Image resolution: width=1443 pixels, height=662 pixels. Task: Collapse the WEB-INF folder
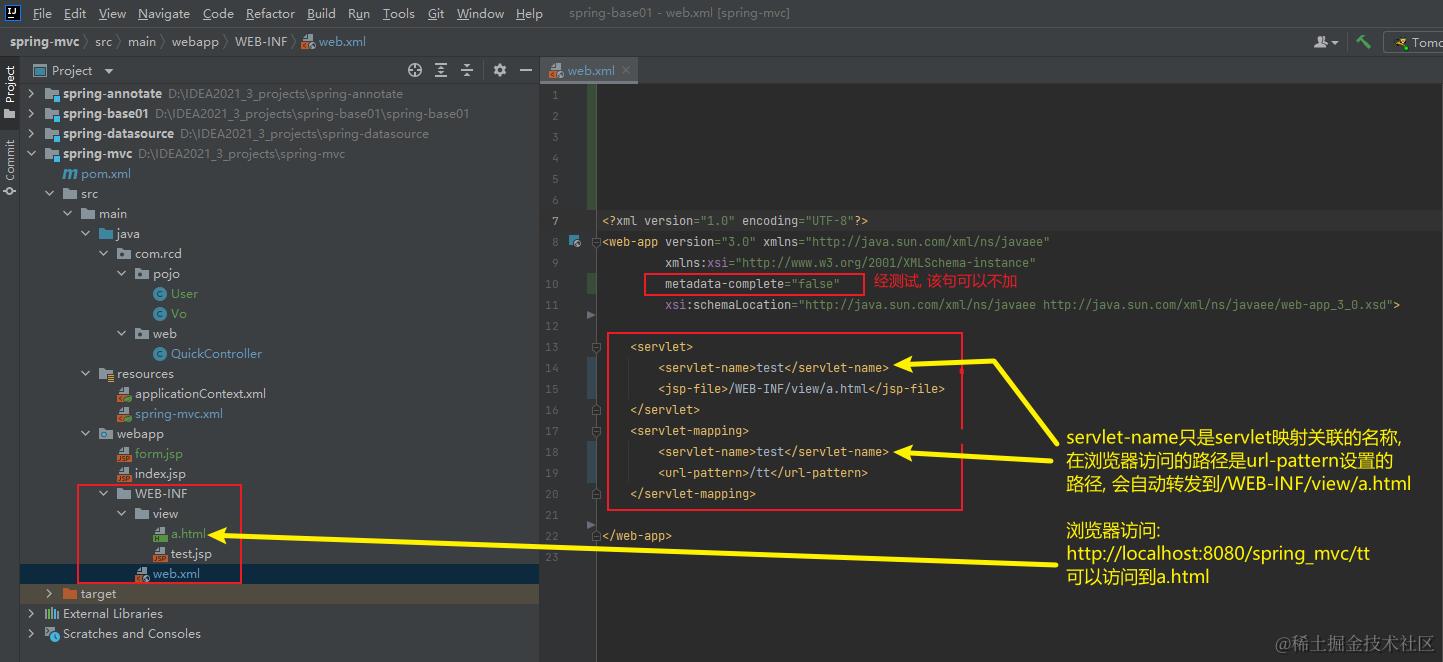click(104, 494)
